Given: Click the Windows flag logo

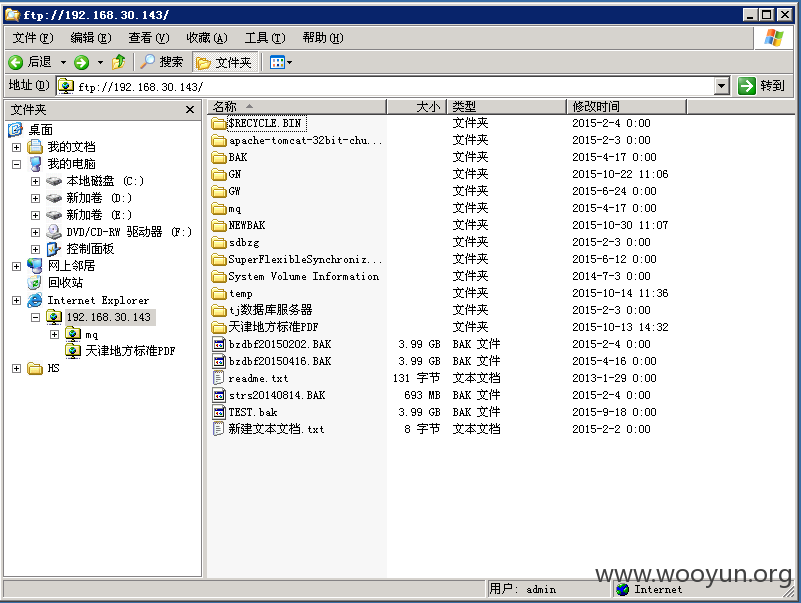Looking at the screenshot, I should tap(773, 38).
